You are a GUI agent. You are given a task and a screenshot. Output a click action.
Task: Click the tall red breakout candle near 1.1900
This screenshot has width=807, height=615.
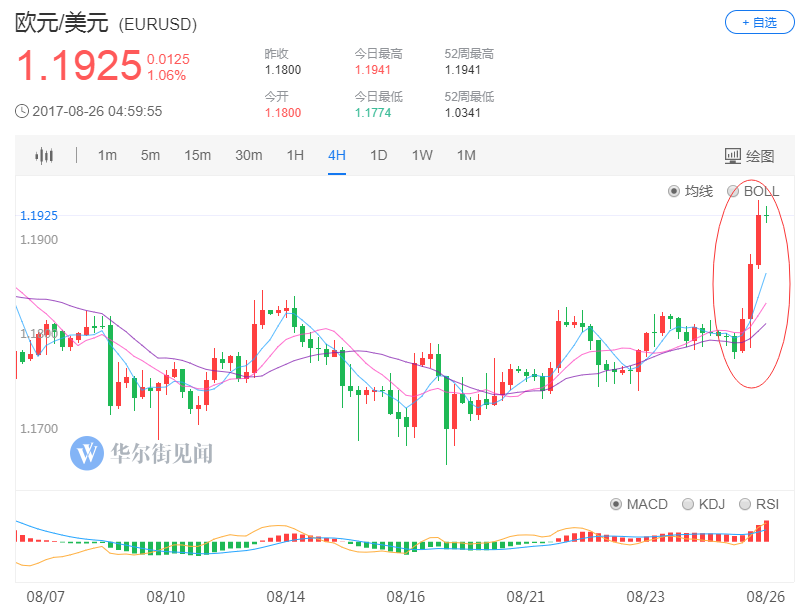coord(759,240)
